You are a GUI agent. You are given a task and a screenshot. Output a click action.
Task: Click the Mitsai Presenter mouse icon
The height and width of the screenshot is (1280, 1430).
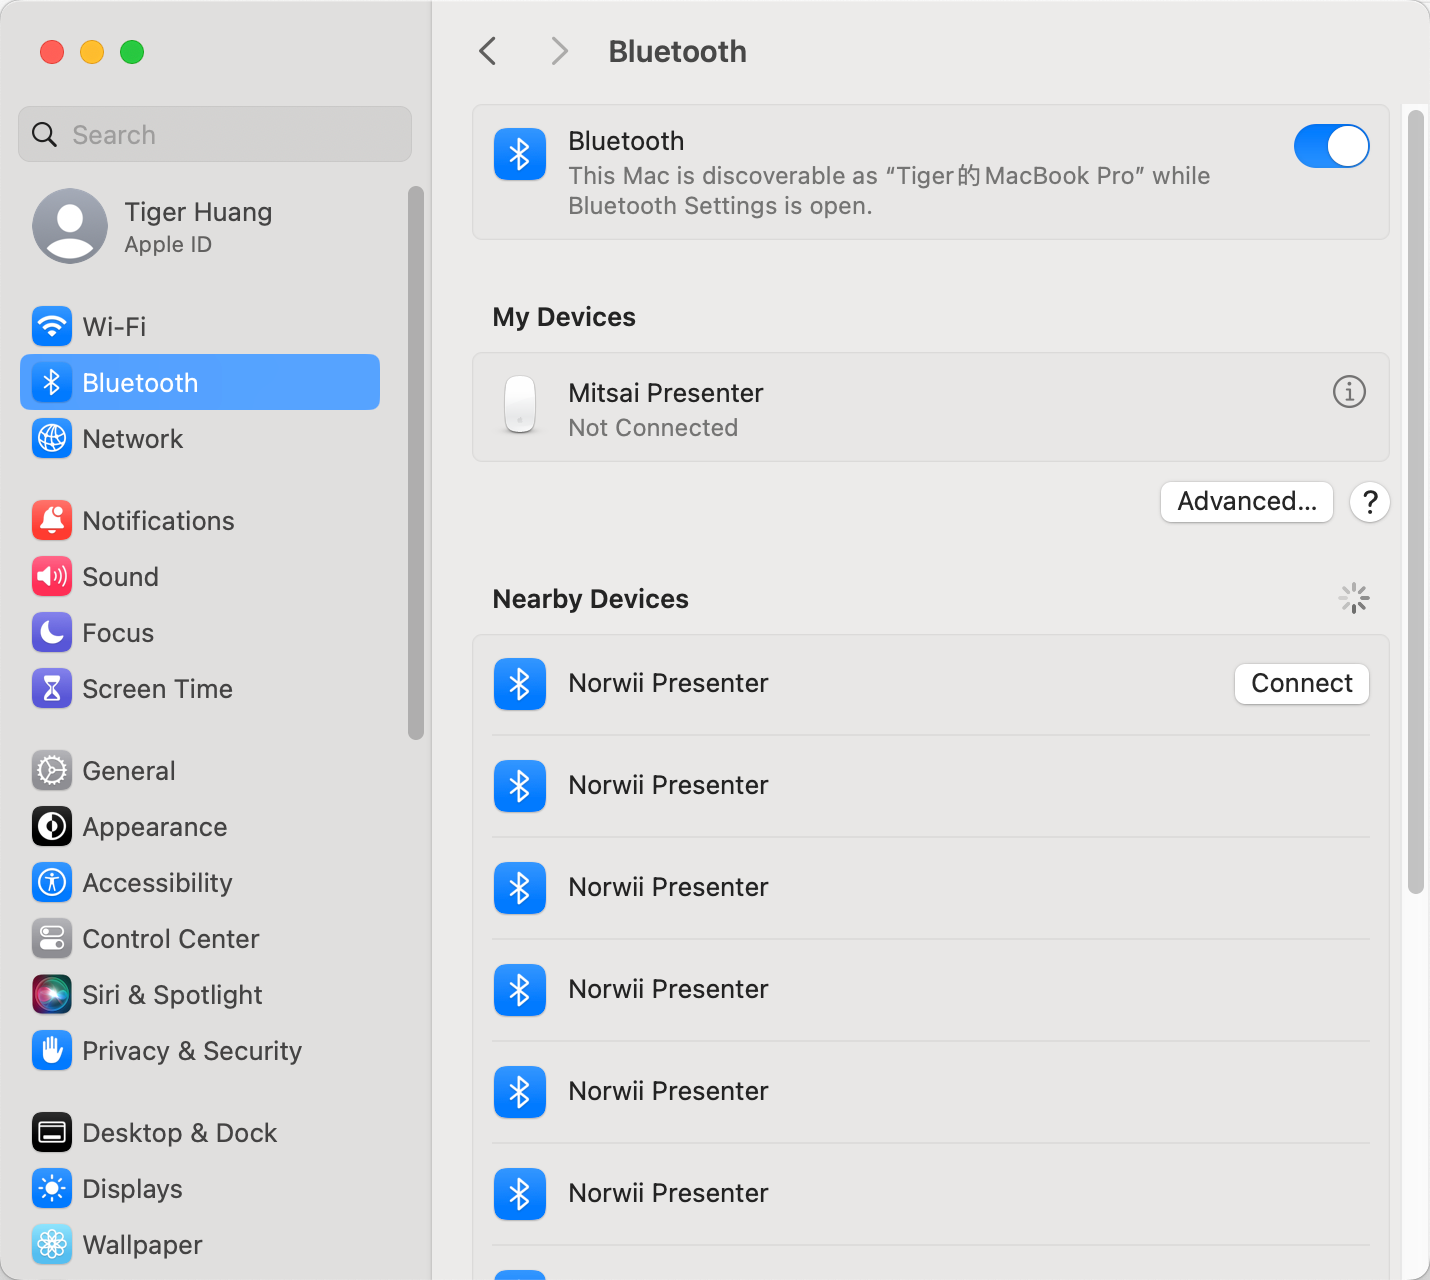(520, 404)
